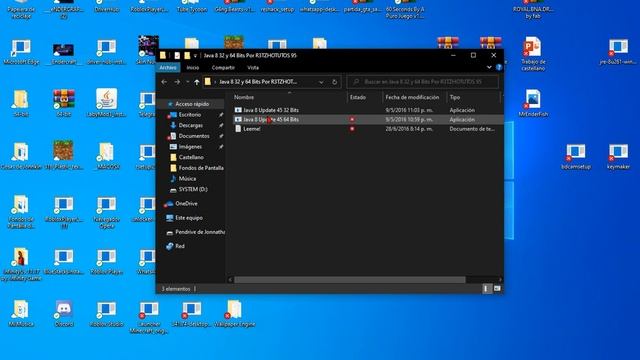Open the recent locations dropdown arrow
Image resolution: width=640 pixels, height=360 pixels.
187,82
